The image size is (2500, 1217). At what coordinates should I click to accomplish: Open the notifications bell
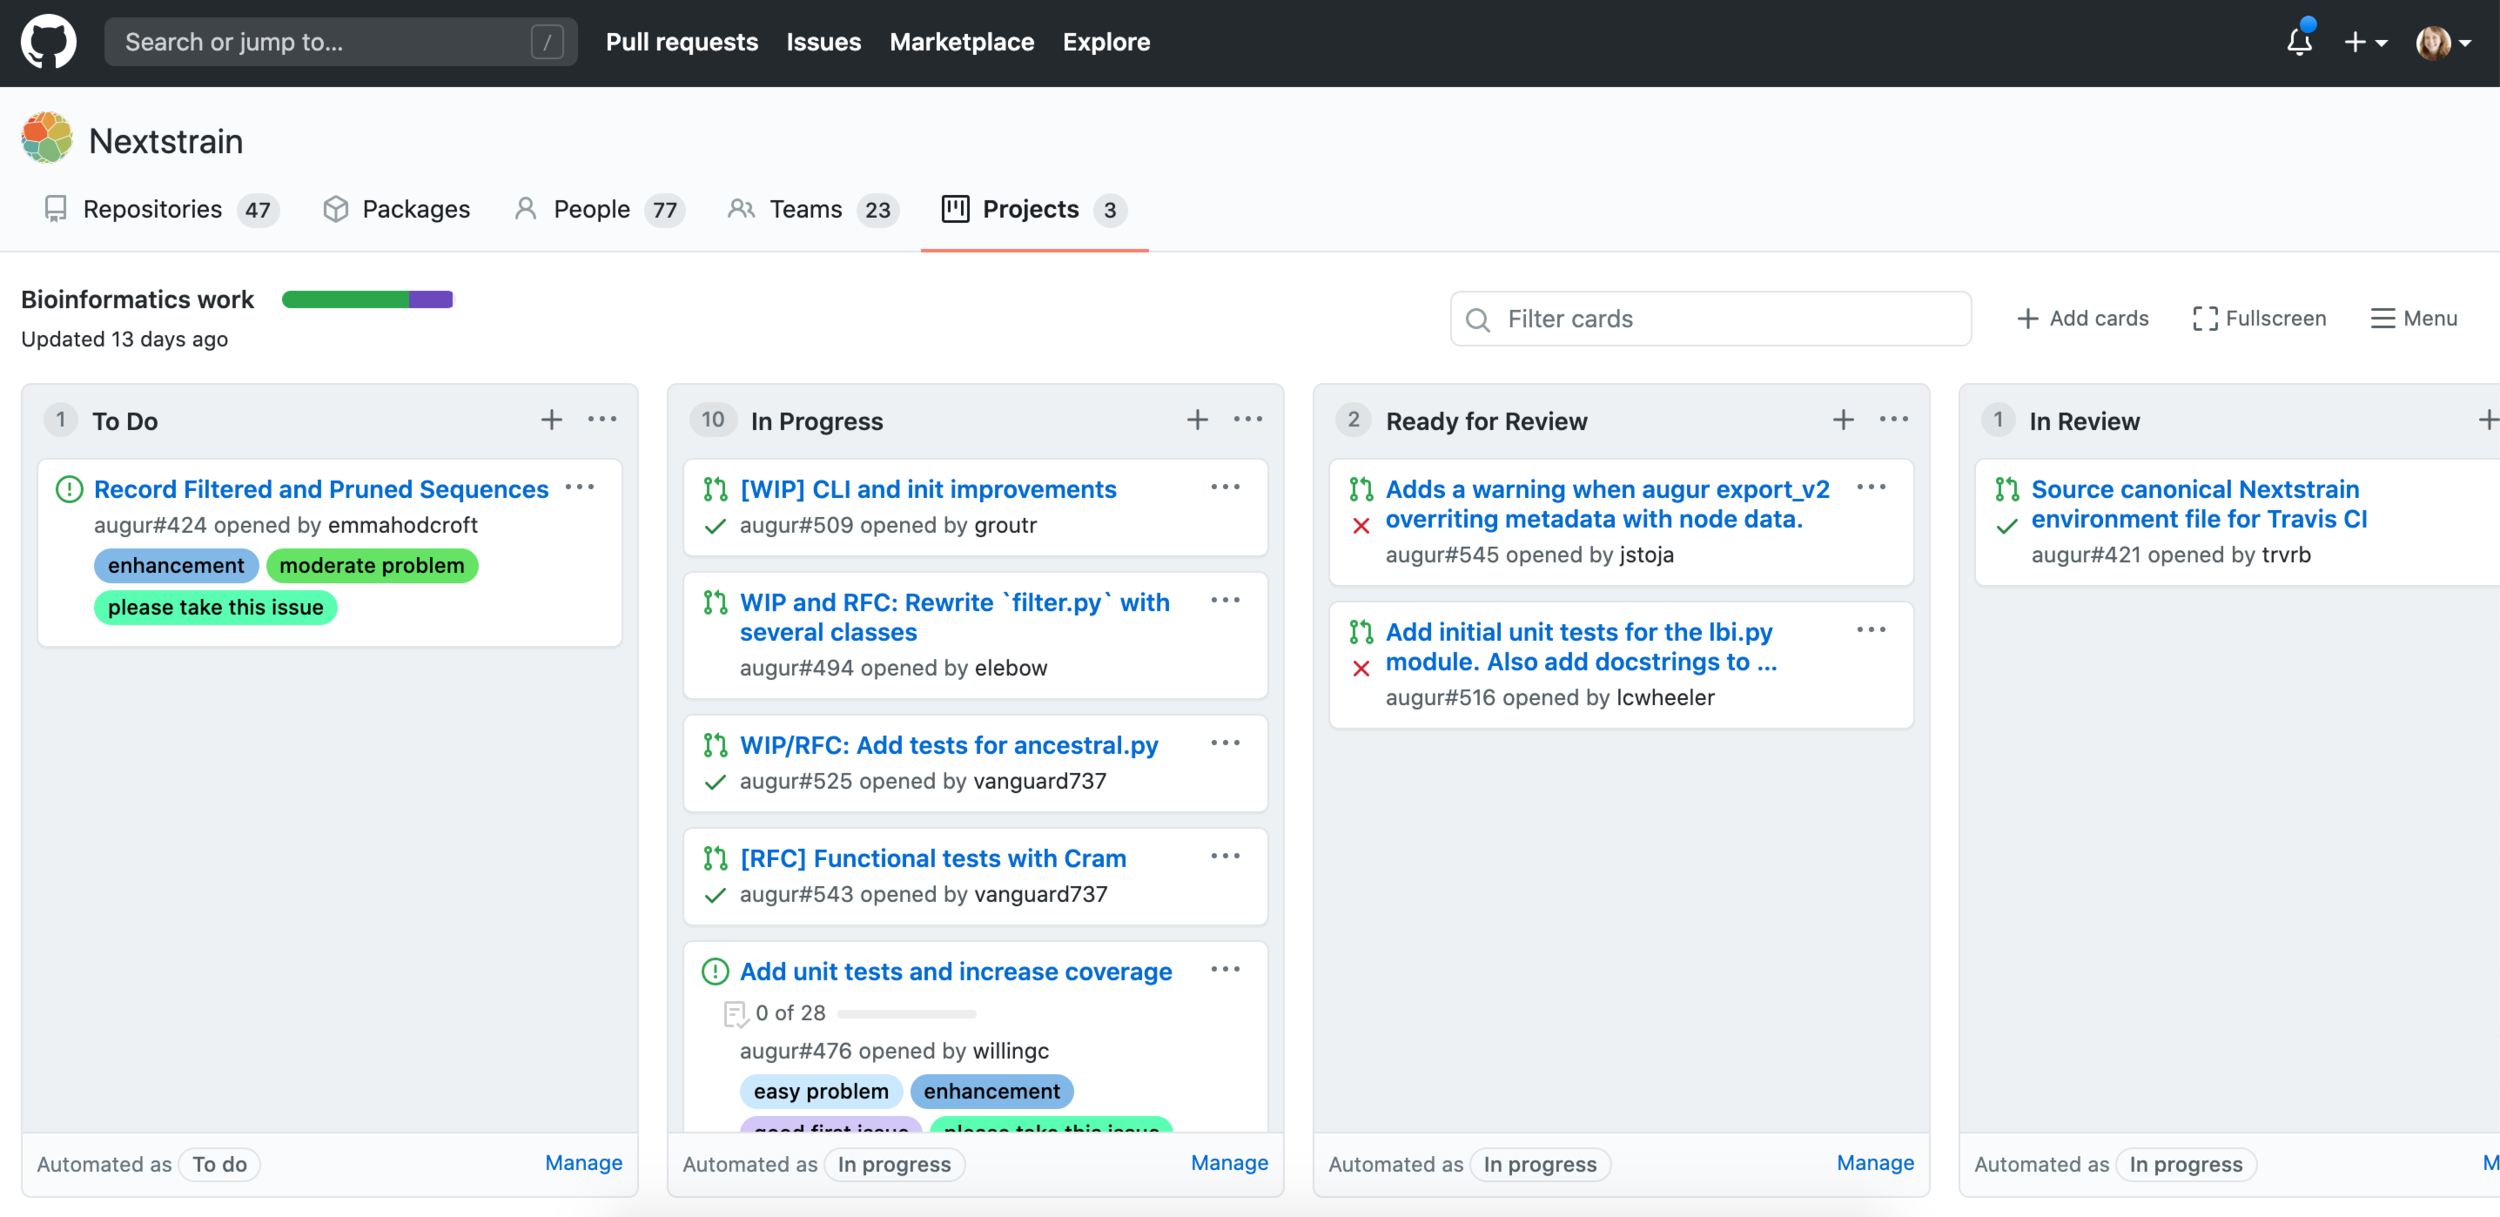[2299, 42]
